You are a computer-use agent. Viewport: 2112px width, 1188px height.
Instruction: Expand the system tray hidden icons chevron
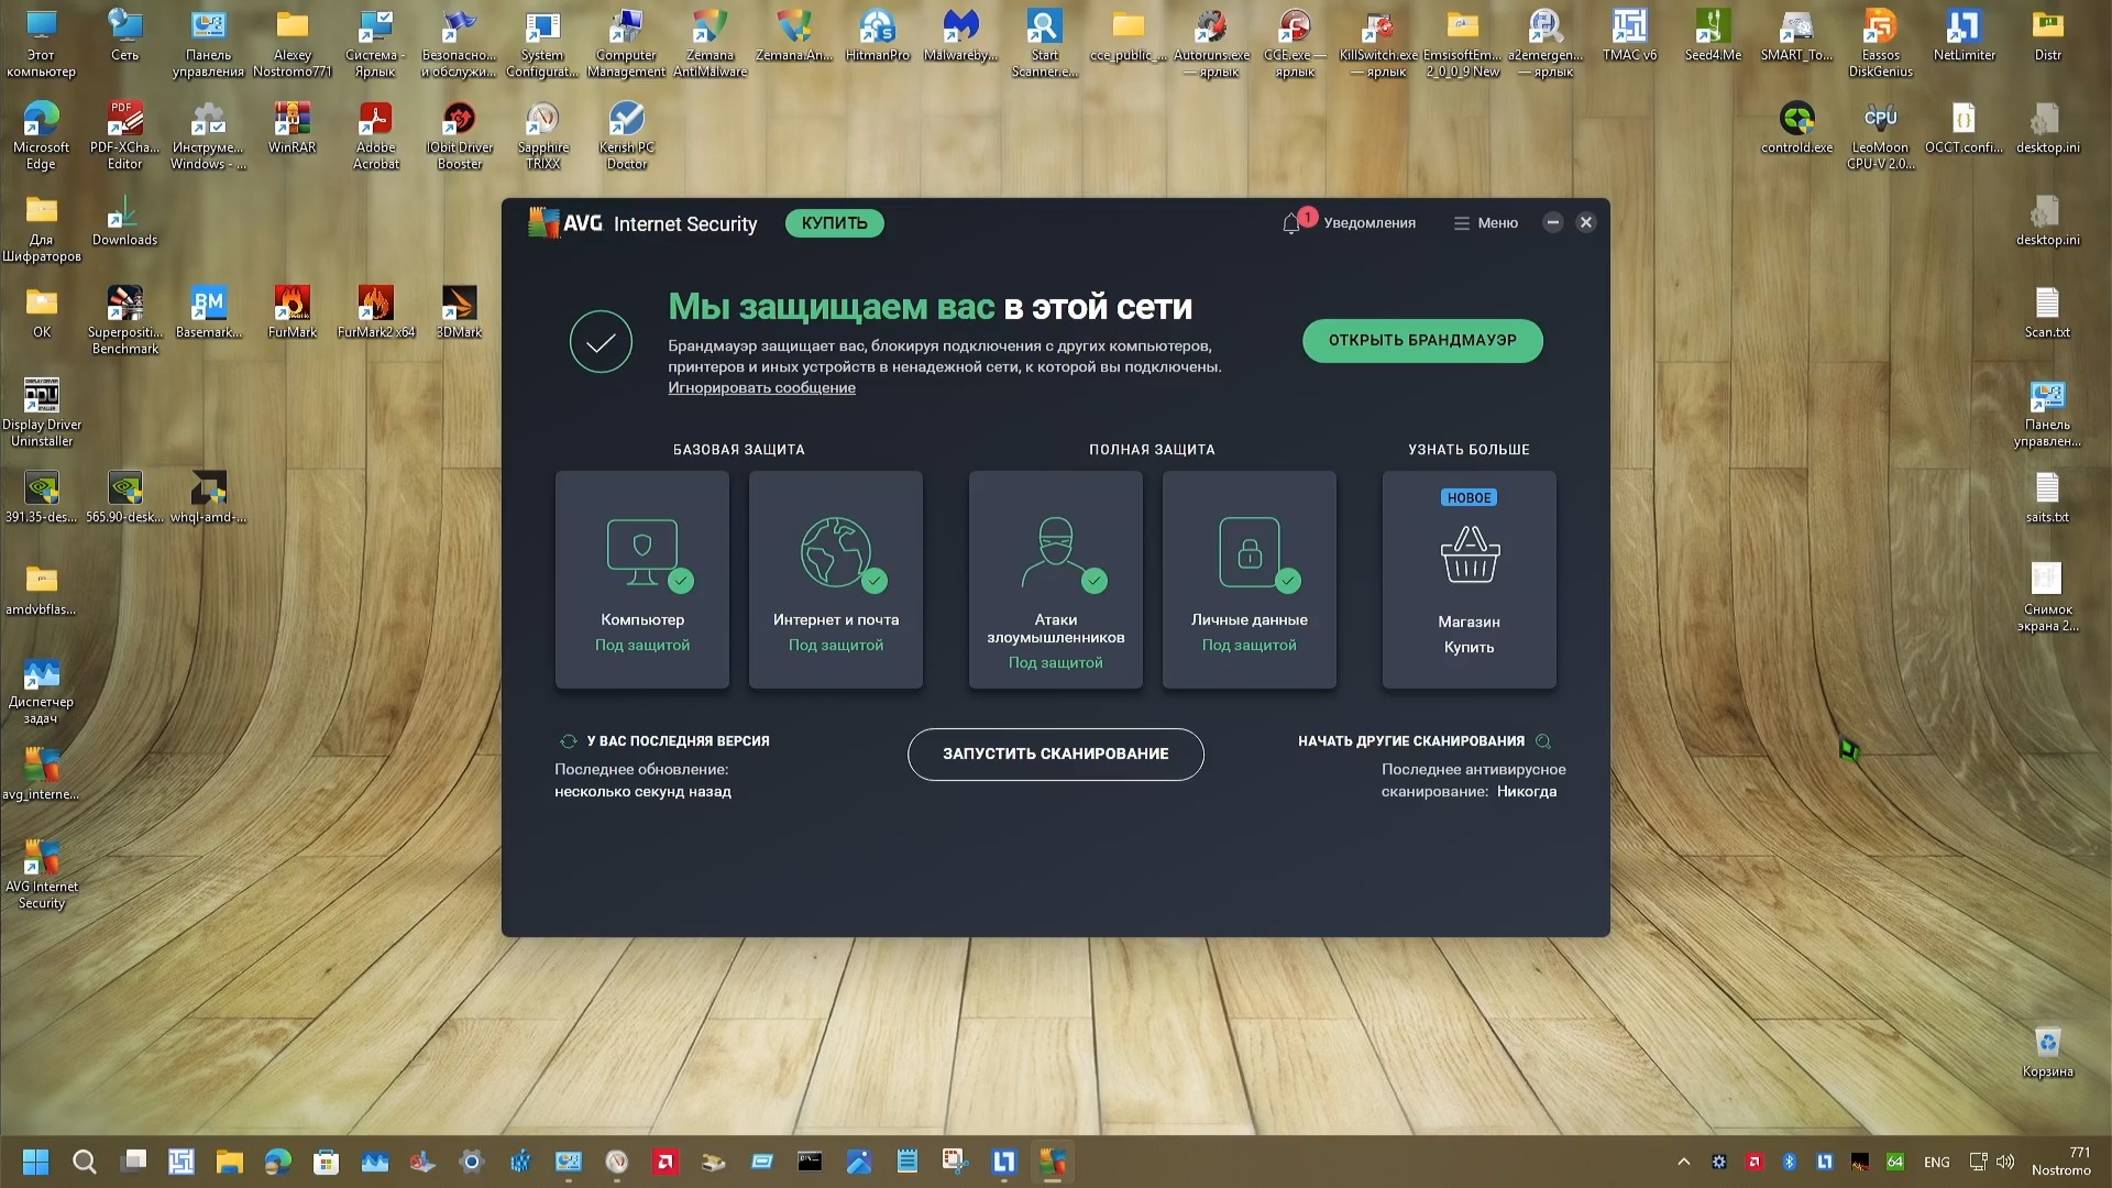(x=1684, y=1161)
